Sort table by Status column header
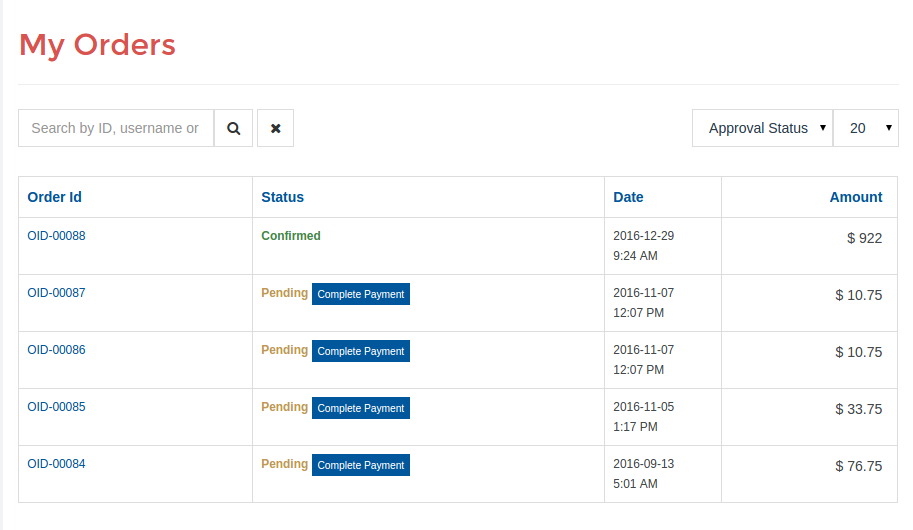This screenshot has height=530, width=913. 282,197
